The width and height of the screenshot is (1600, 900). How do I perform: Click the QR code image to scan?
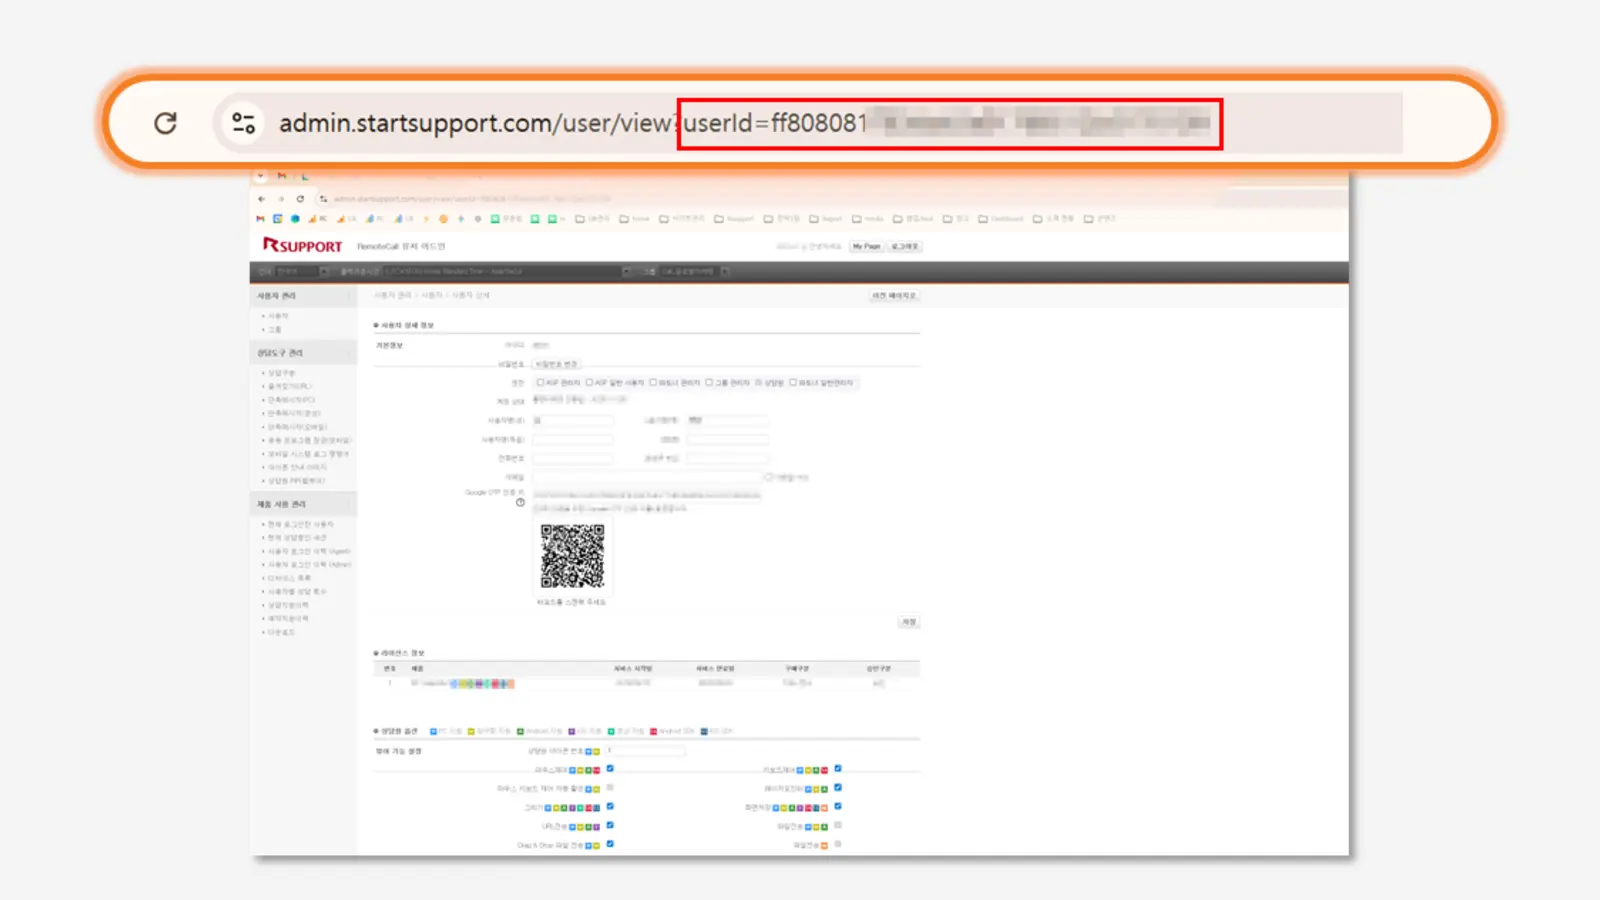tap(573, 556)
